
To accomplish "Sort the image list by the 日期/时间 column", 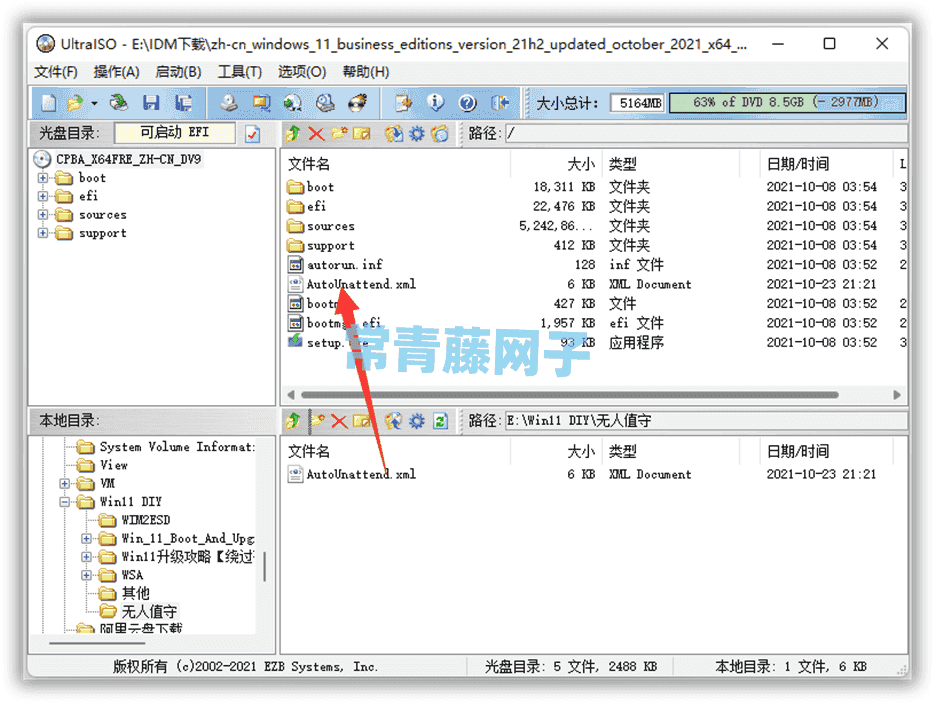I will coord(826,164).
